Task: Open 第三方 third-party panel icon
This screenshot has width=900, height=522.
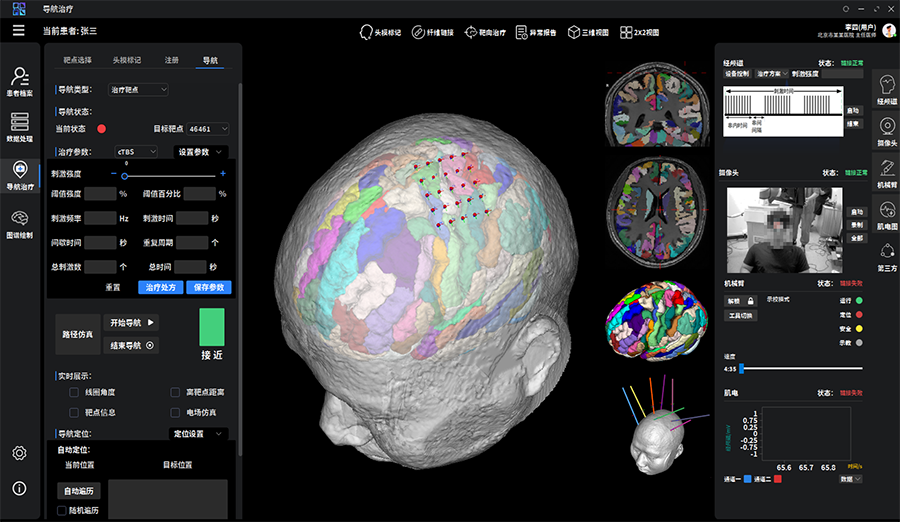Action: pyautogui.click(x=887, y=257)
